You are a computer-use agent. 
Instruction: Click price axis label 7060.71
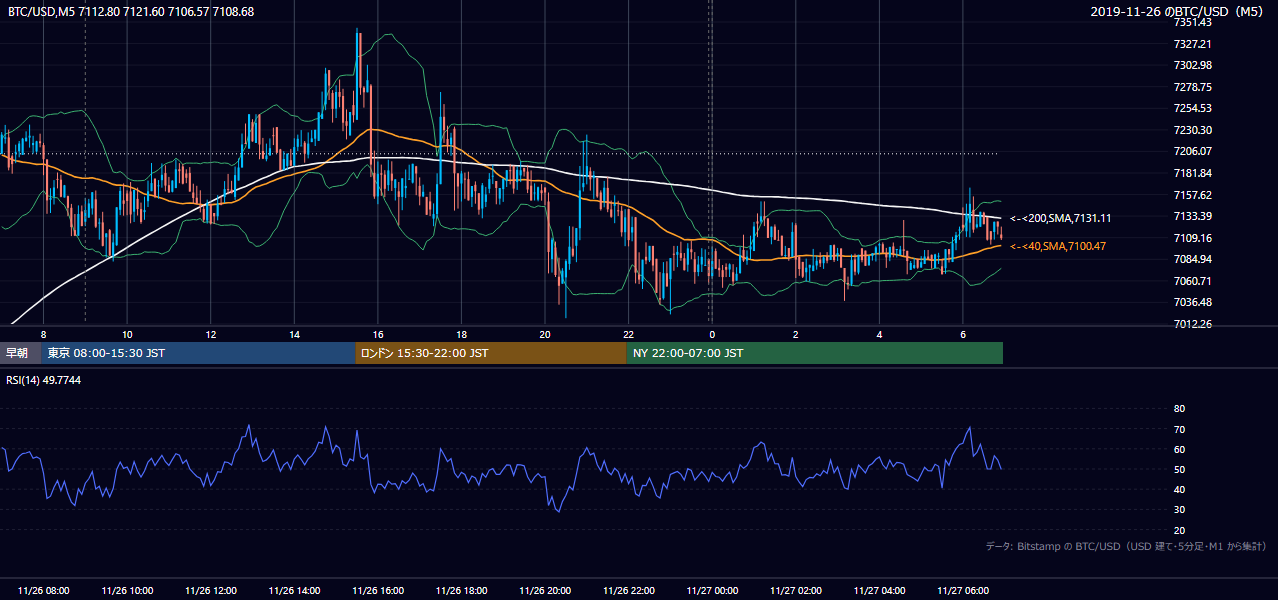1192,281
